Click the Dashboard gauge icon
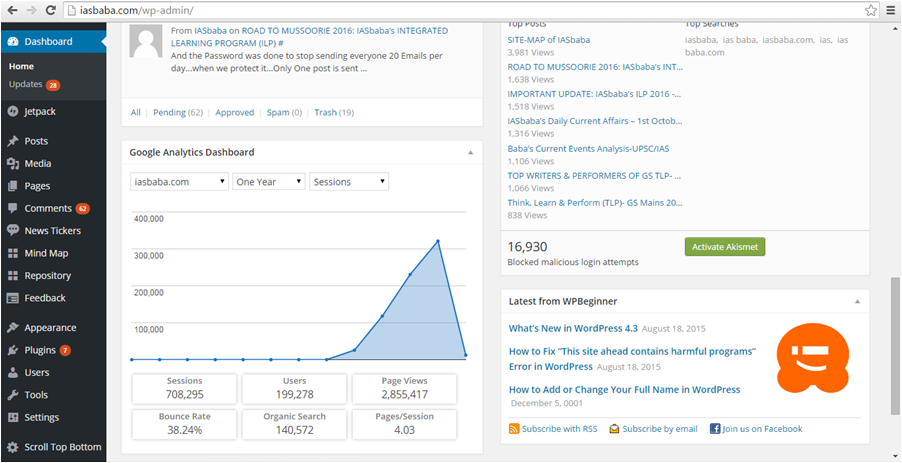The image size is (902, 463). coord(13,41)
